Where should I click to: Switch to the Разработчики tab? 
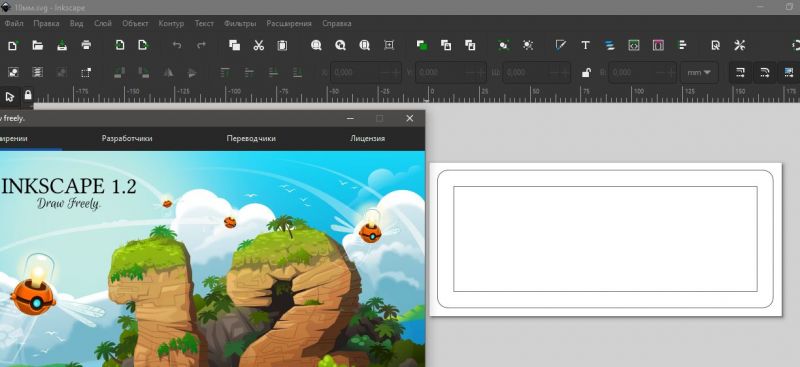pos(127,138)
